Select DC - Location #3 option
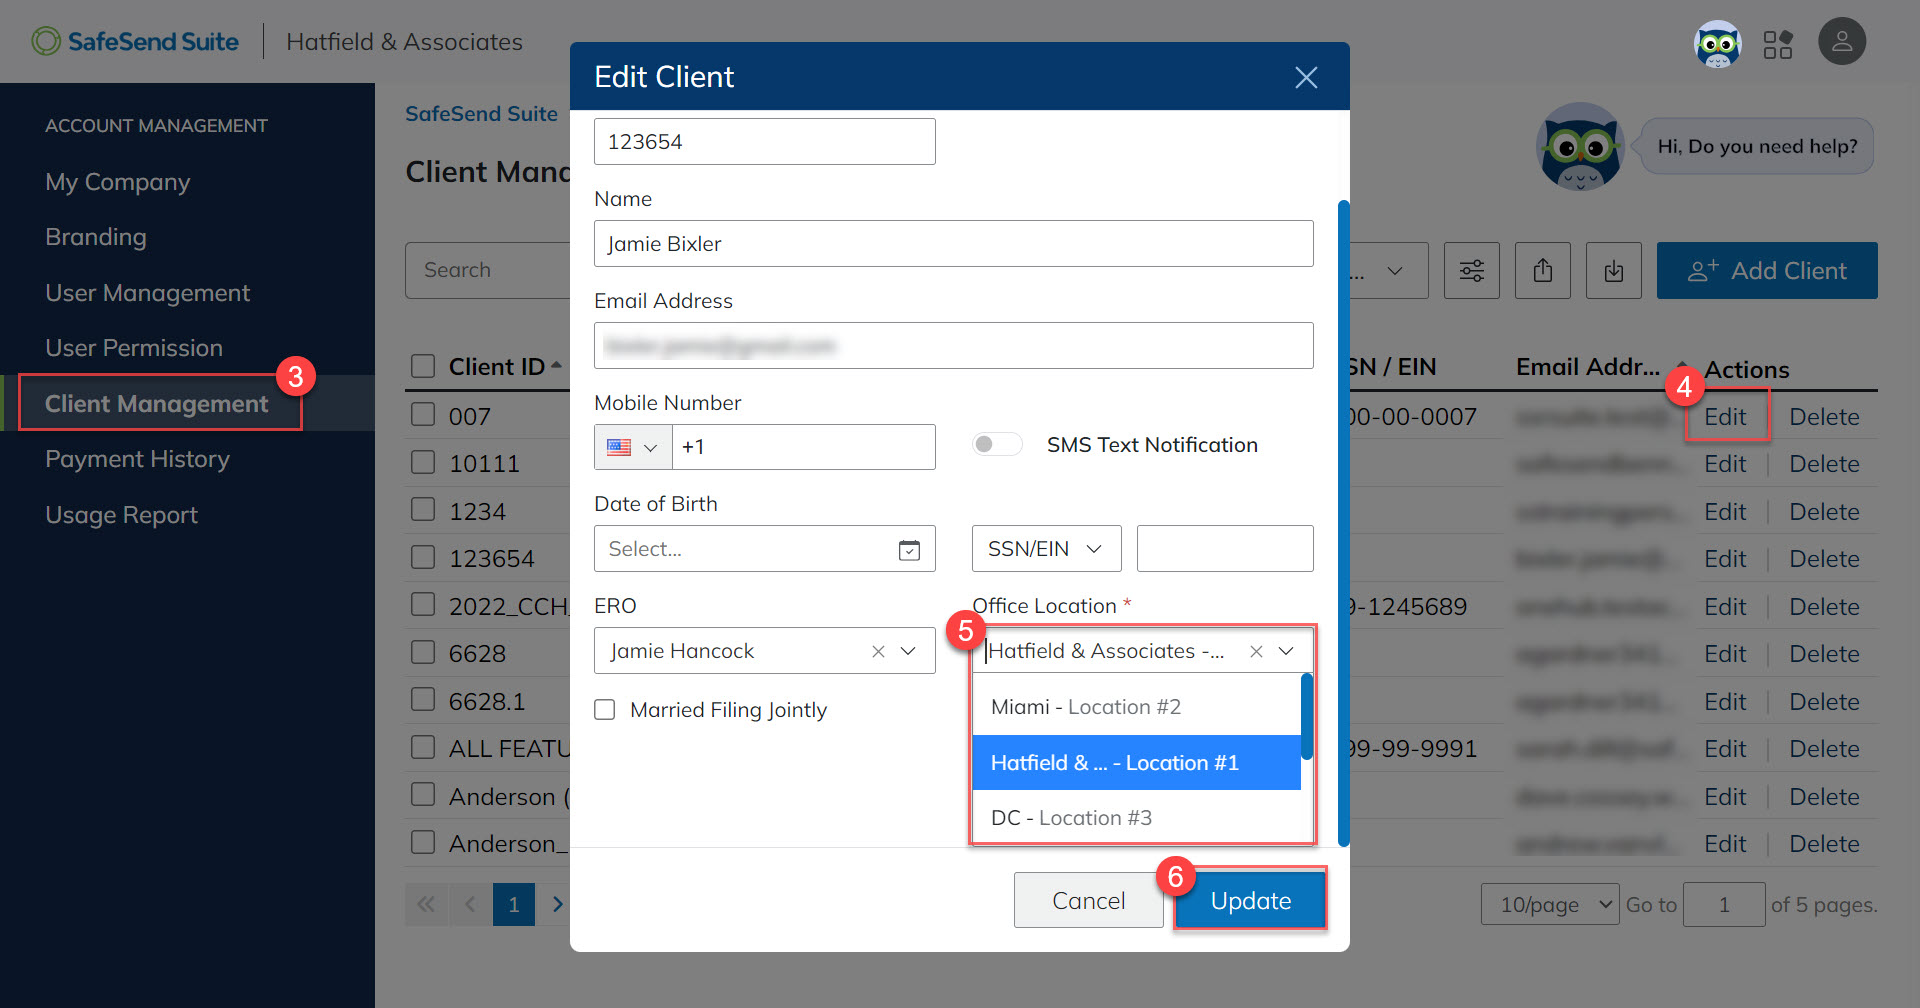1920x1008 pixels. tap(1136, 818)
